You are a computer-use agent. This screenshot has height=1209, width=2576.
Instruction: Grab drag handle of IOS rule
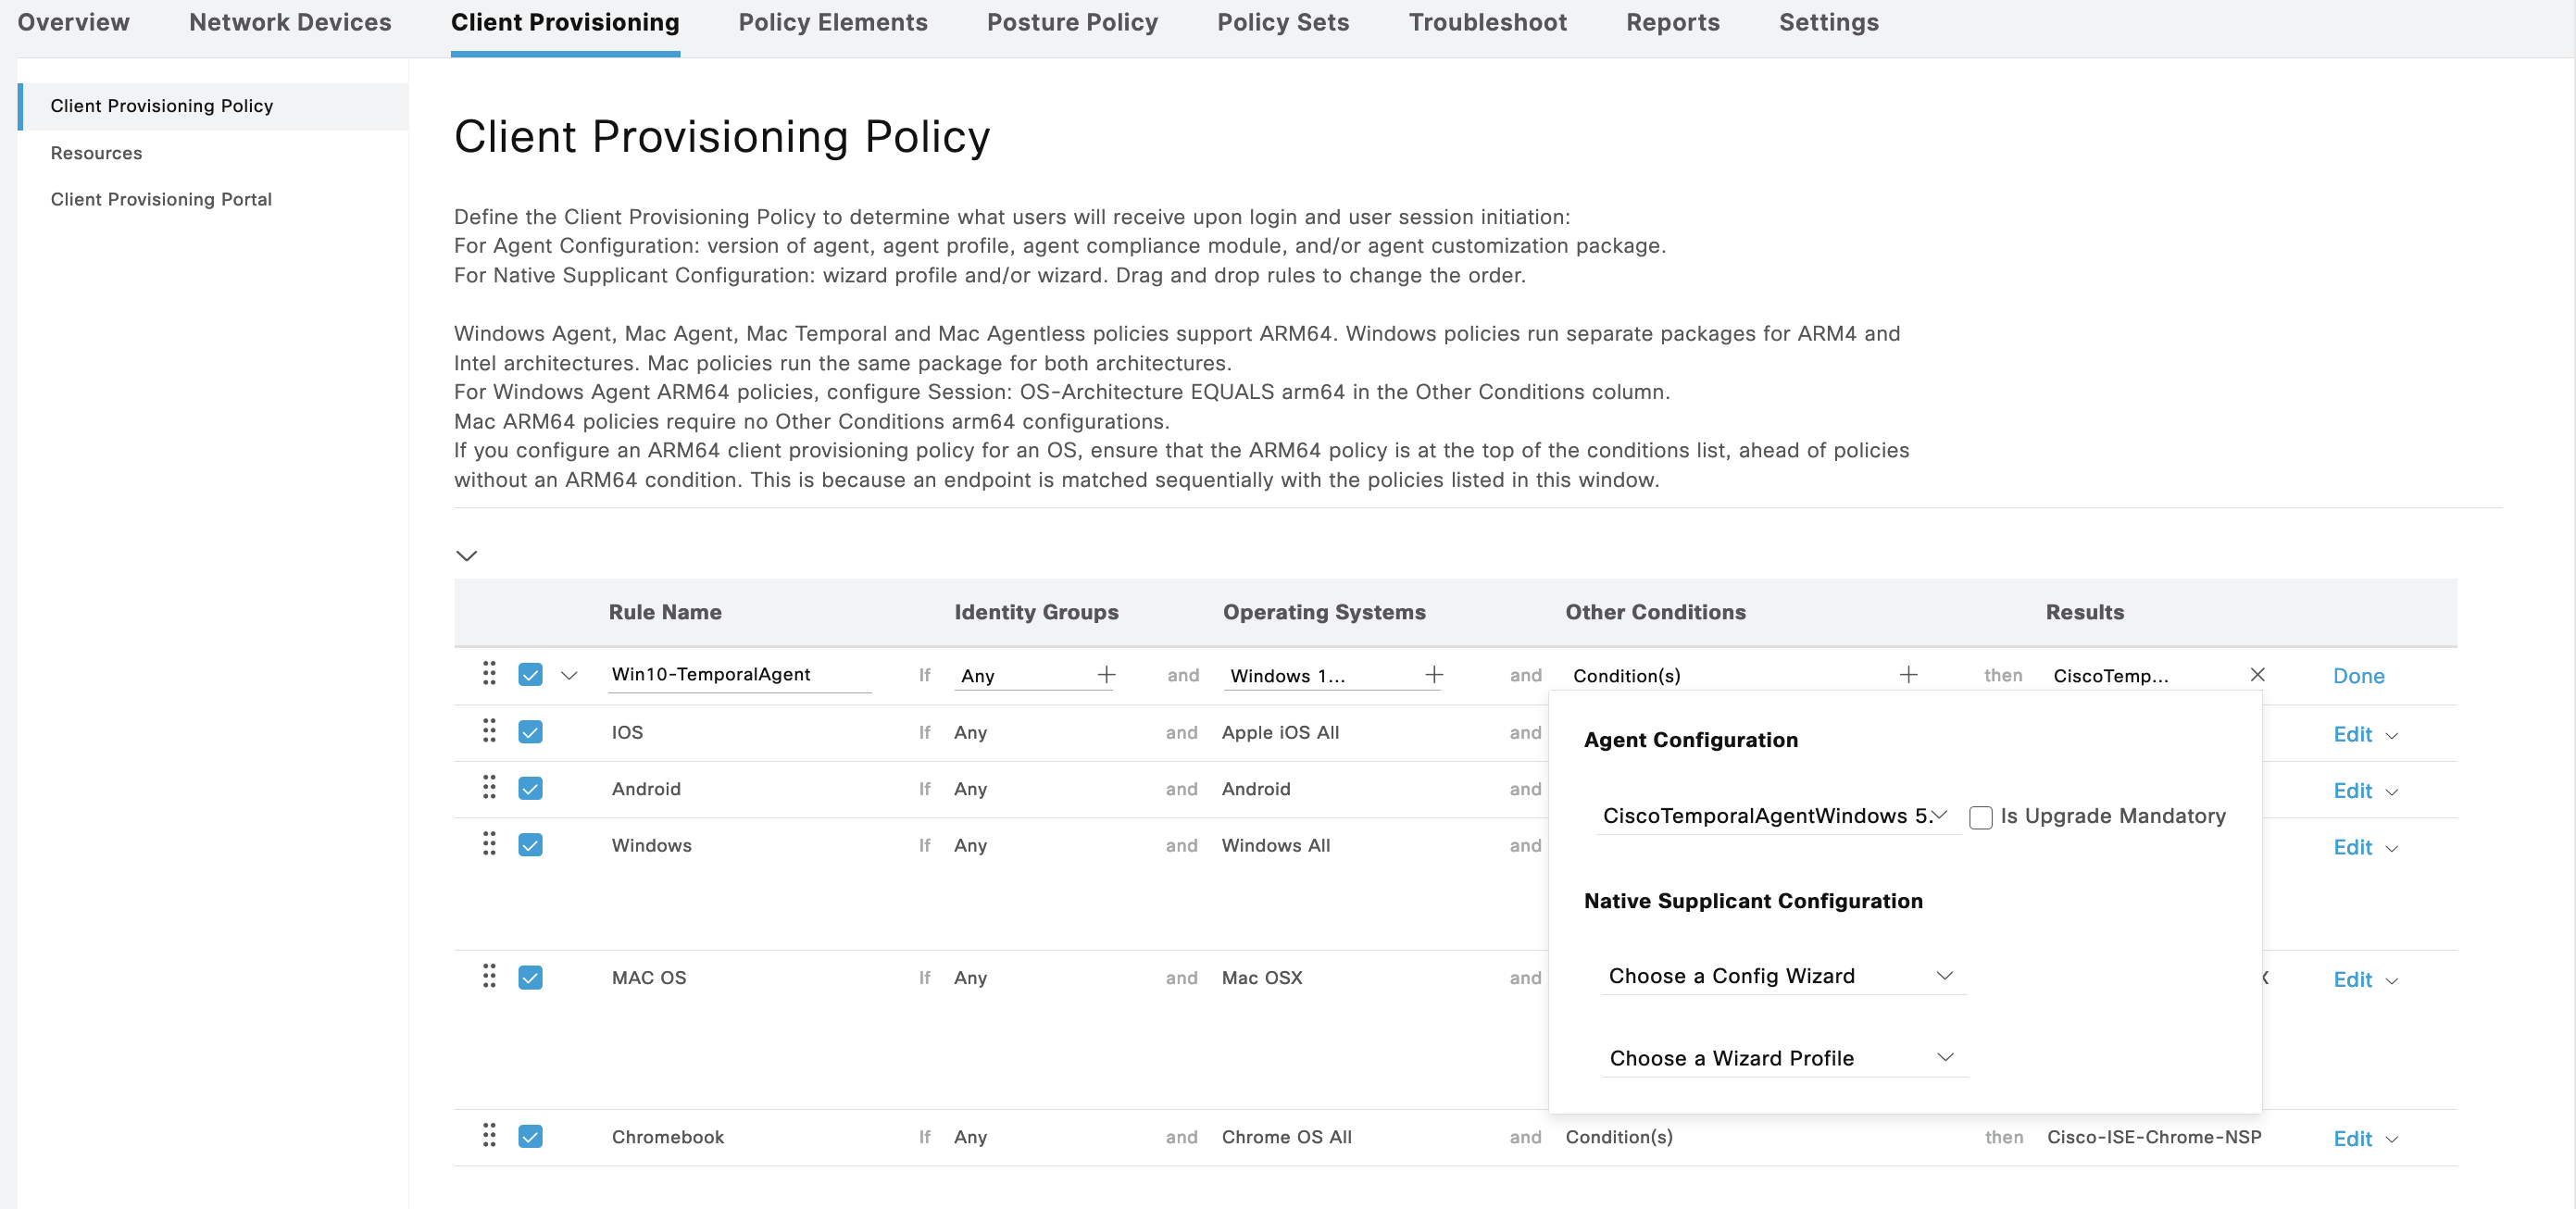tap(489, 731)
